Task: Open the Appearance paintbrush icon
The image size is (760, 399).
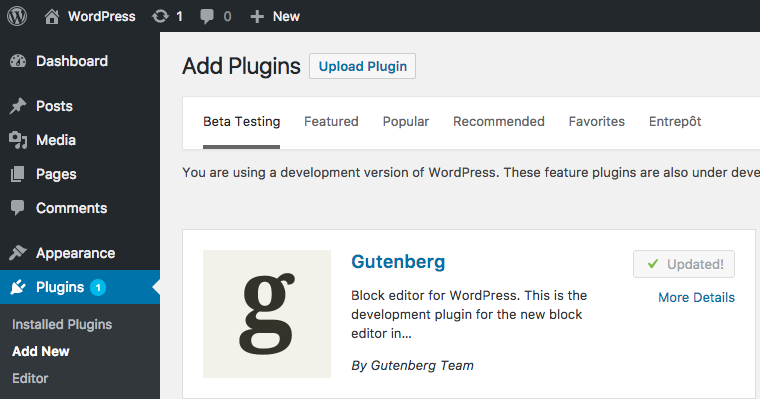Action: point(18,253)
